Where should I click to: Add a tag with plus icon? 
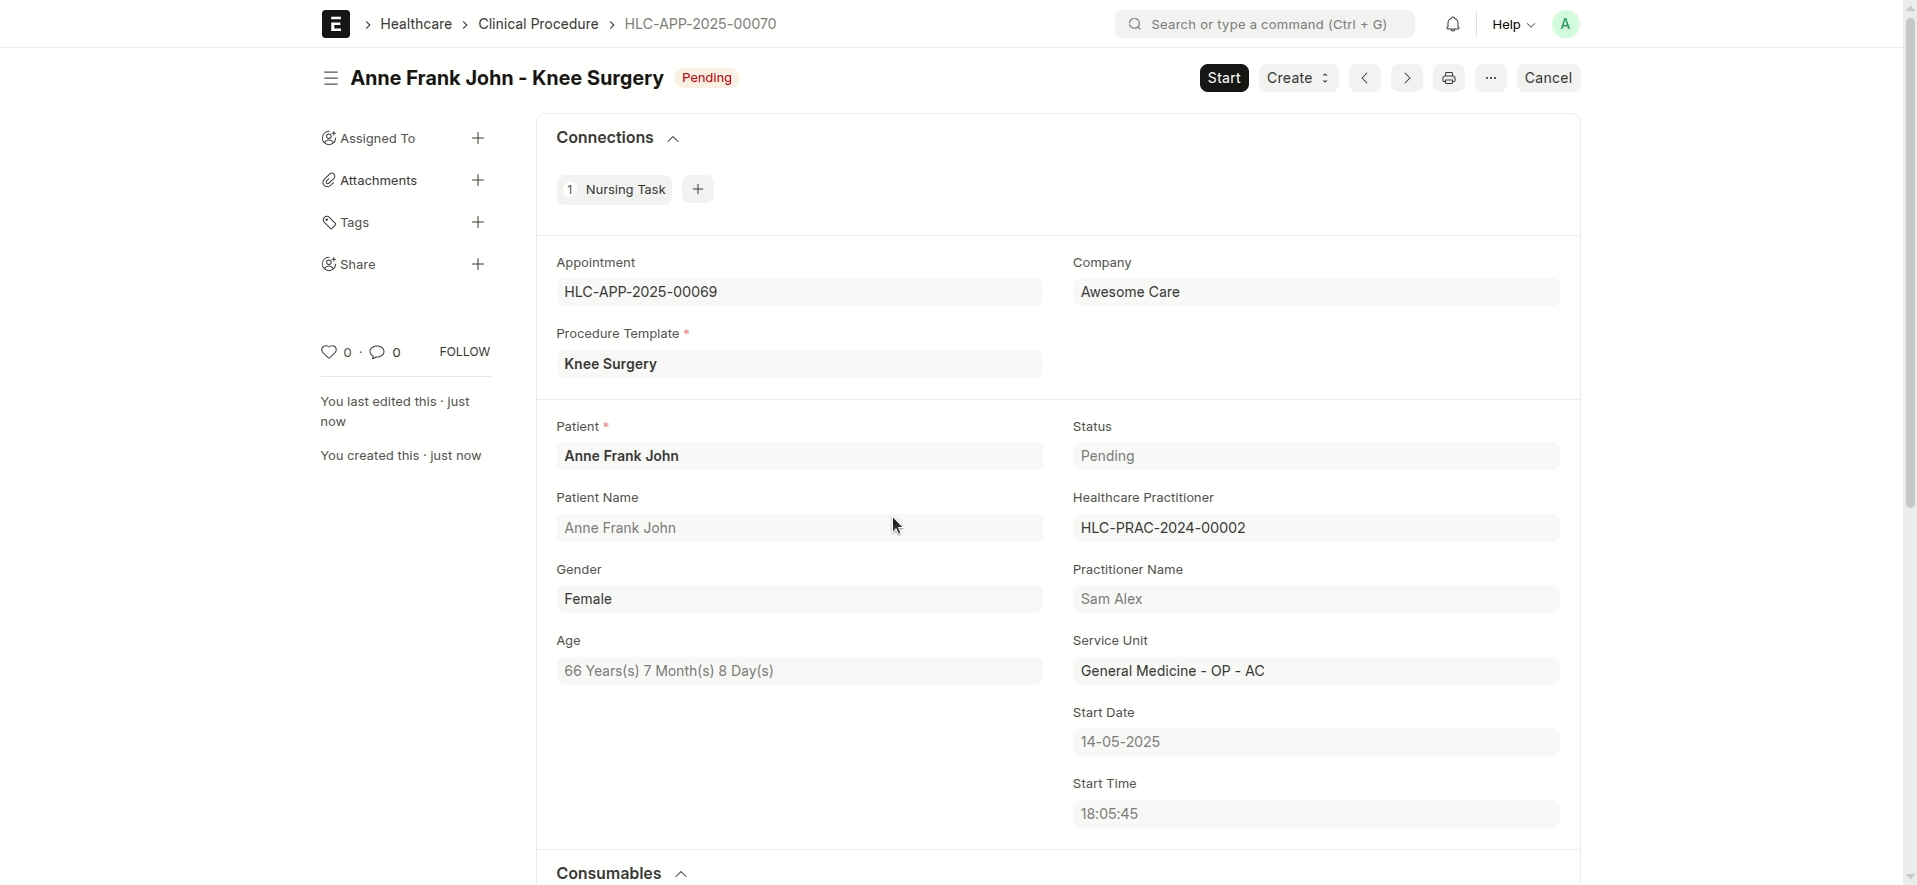[478, 222]
